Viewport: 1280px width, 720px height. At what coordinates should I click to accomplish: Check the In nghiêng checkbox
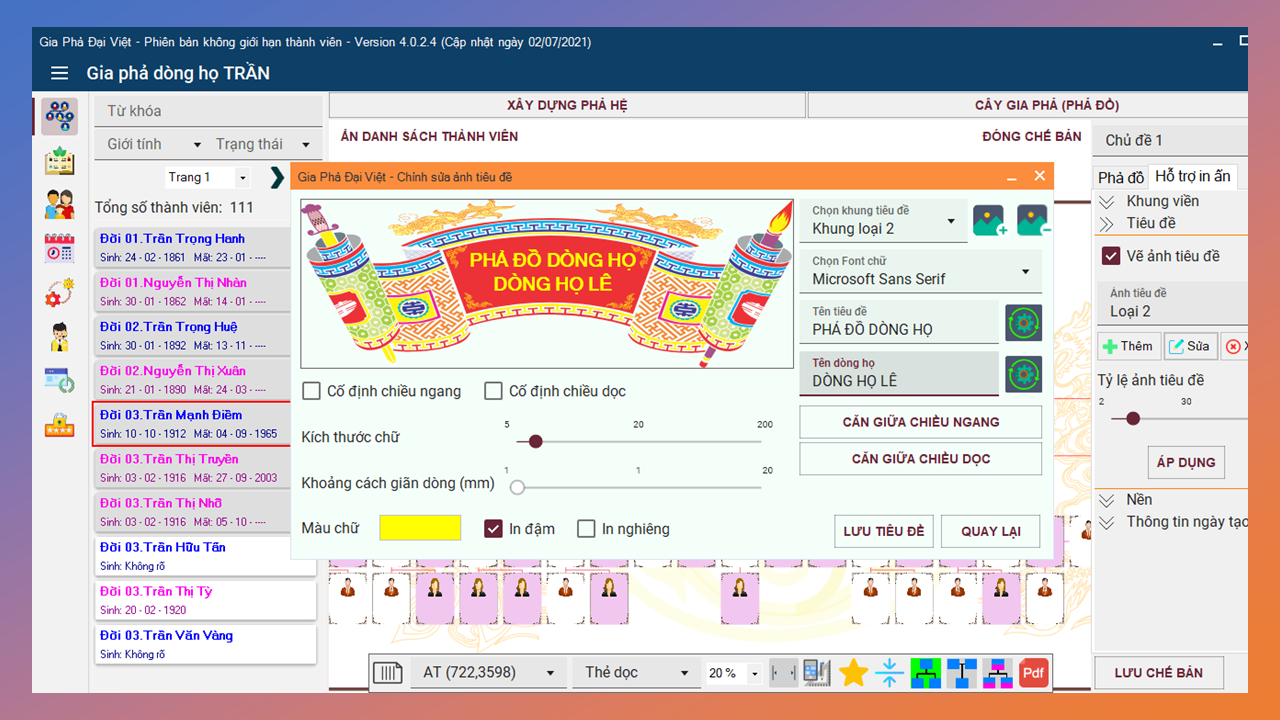pos(586,529)
